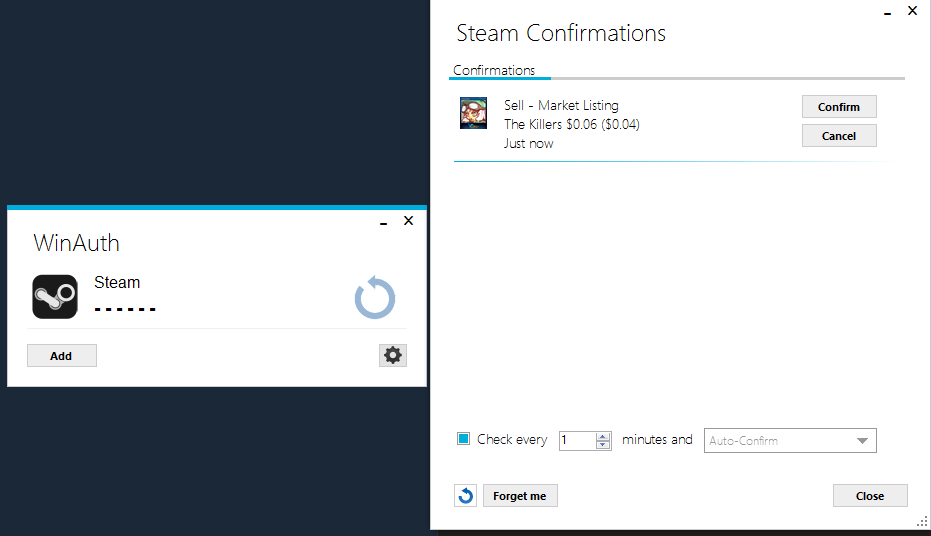Click Sell - Market Listing text
This screenshot has height=536, width=931.
coord(561,106)
